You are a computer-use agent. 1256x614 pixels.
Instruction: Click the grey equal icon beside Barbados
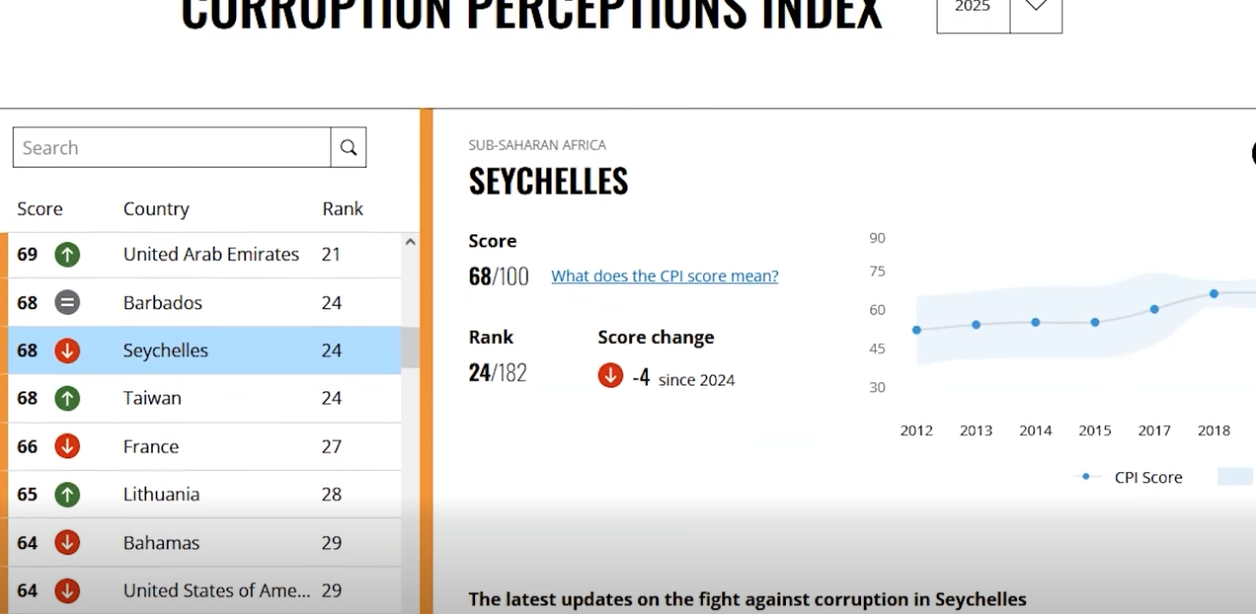pos(67,303)
